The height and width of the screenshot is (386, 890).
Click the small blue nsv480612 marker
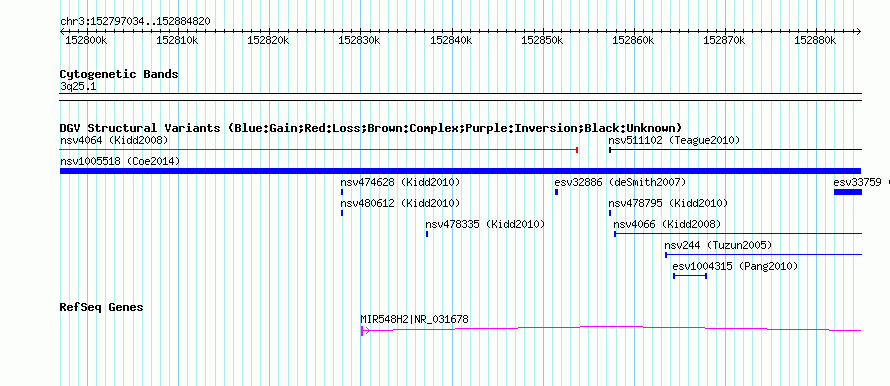tap(342, 213)
